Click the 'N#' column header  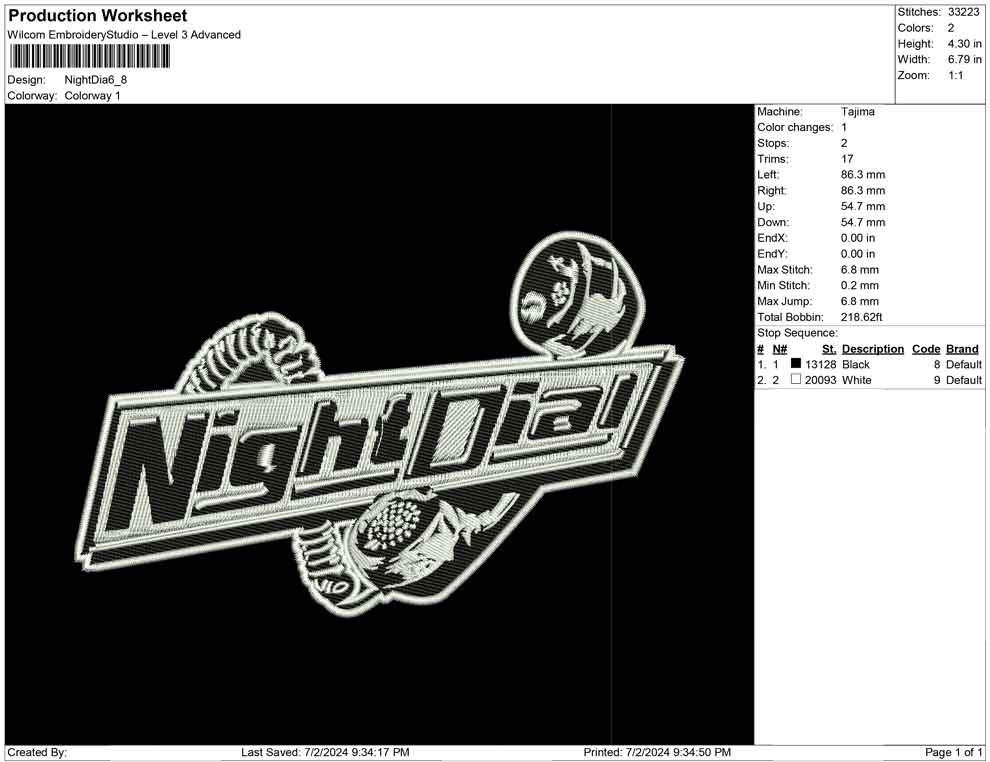780,349
